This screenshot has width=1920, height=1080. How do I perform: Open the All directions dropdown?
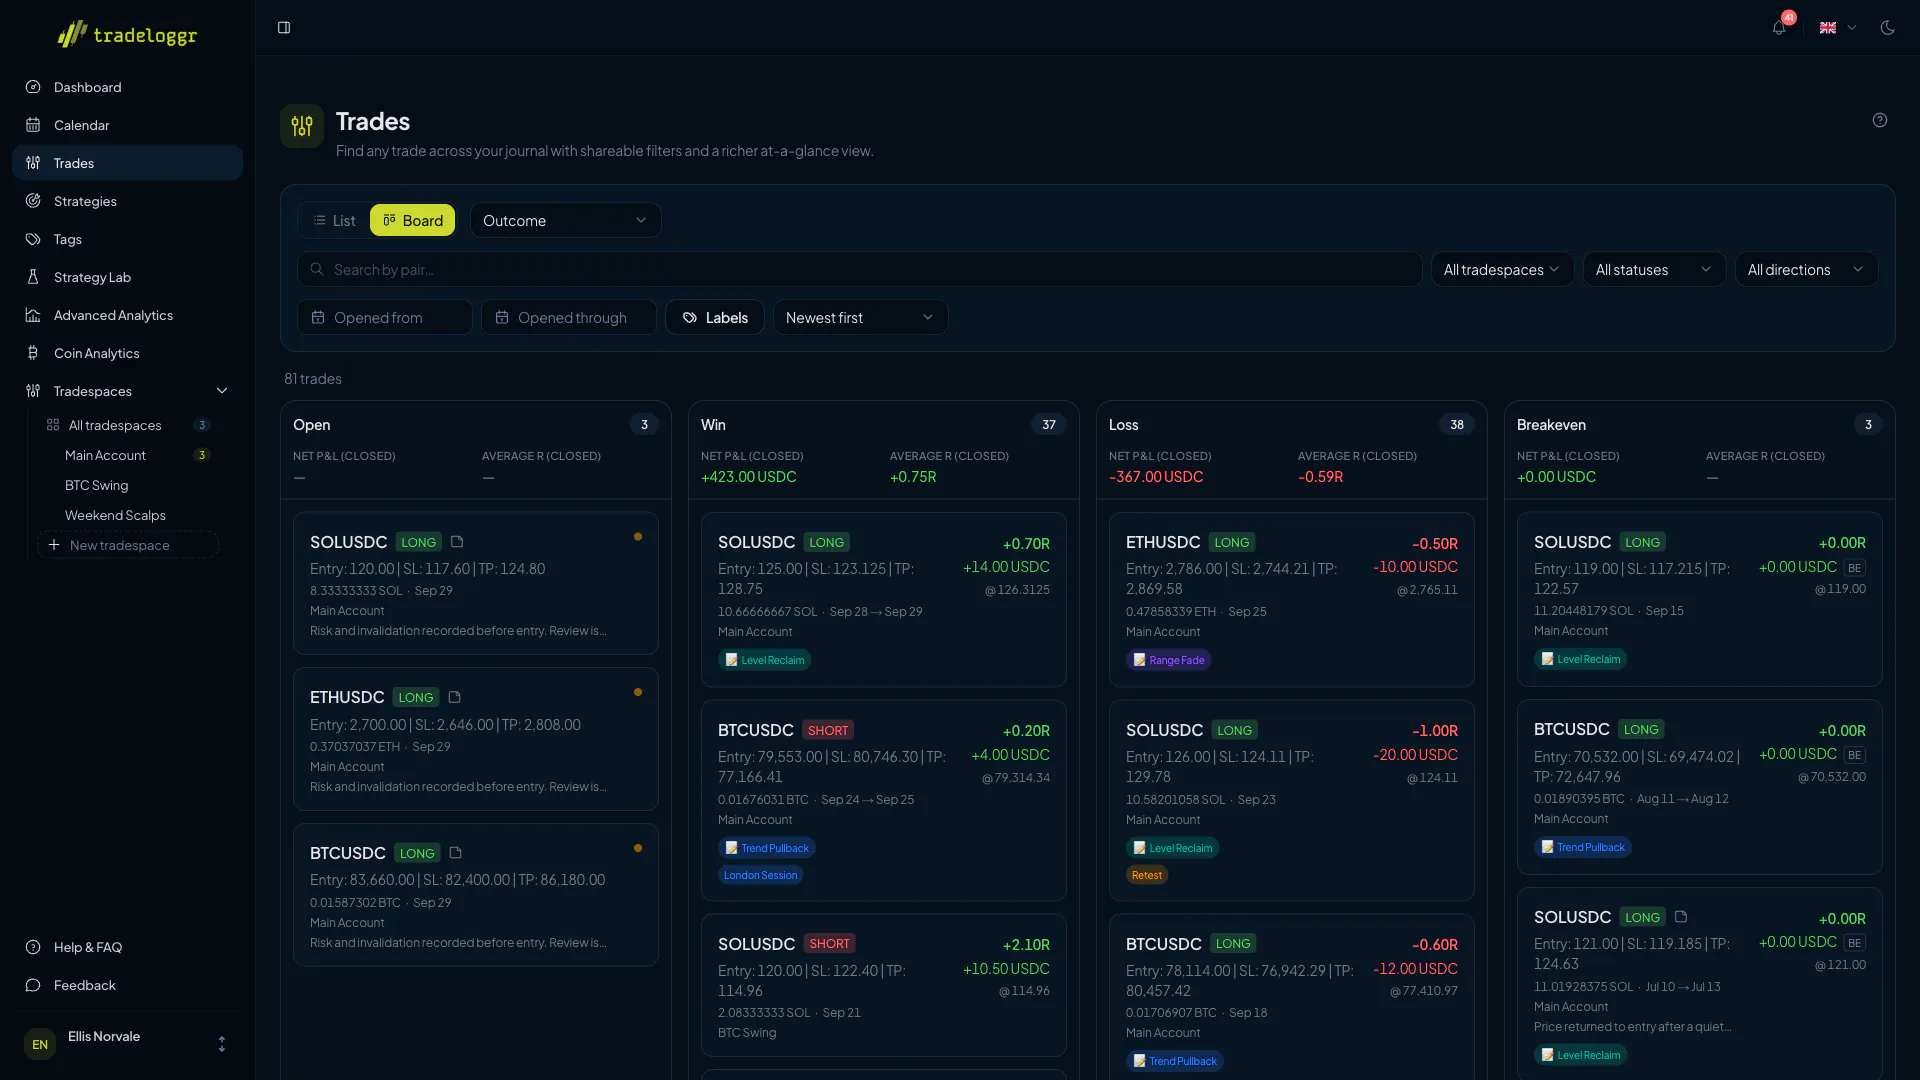(x=1806, y=269)
